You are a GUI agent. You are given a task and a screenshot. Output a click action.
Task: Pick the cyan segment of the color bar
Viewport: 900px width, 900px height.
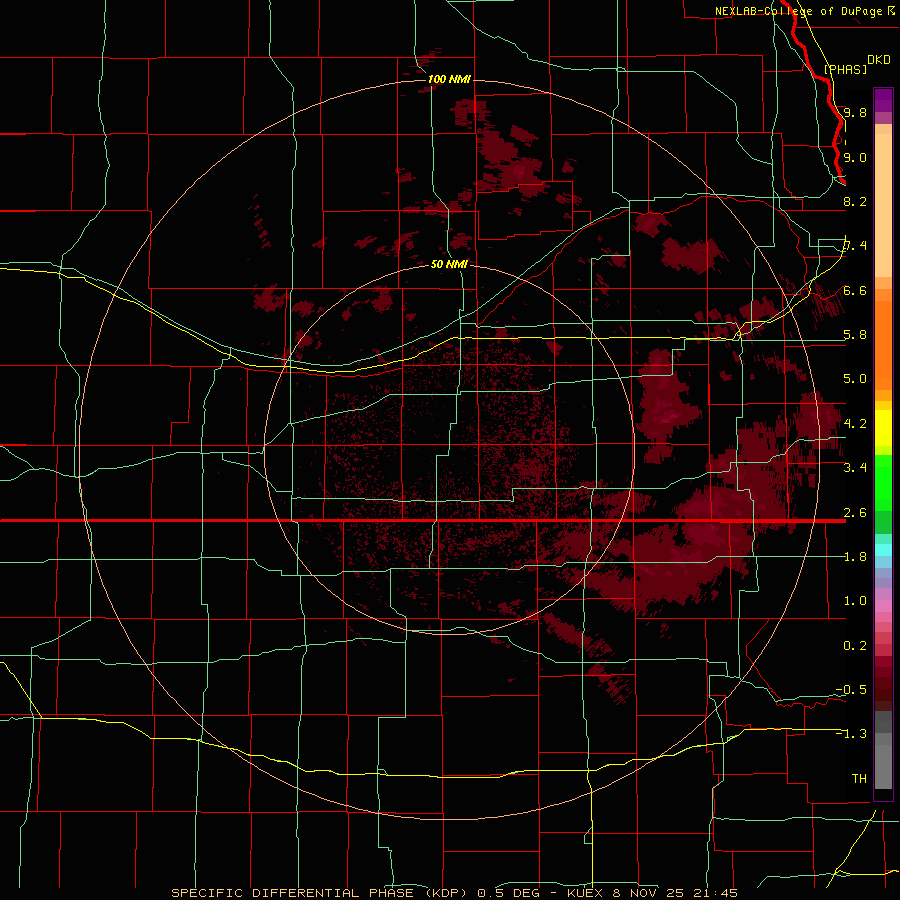point(883,550)
